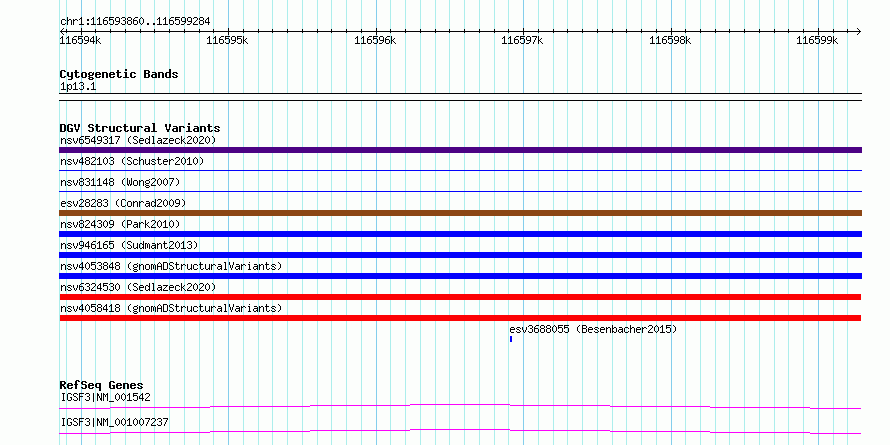Click the 116595k ruler tick label
This screenshot has width=890, height=445.
click(228, 40)
